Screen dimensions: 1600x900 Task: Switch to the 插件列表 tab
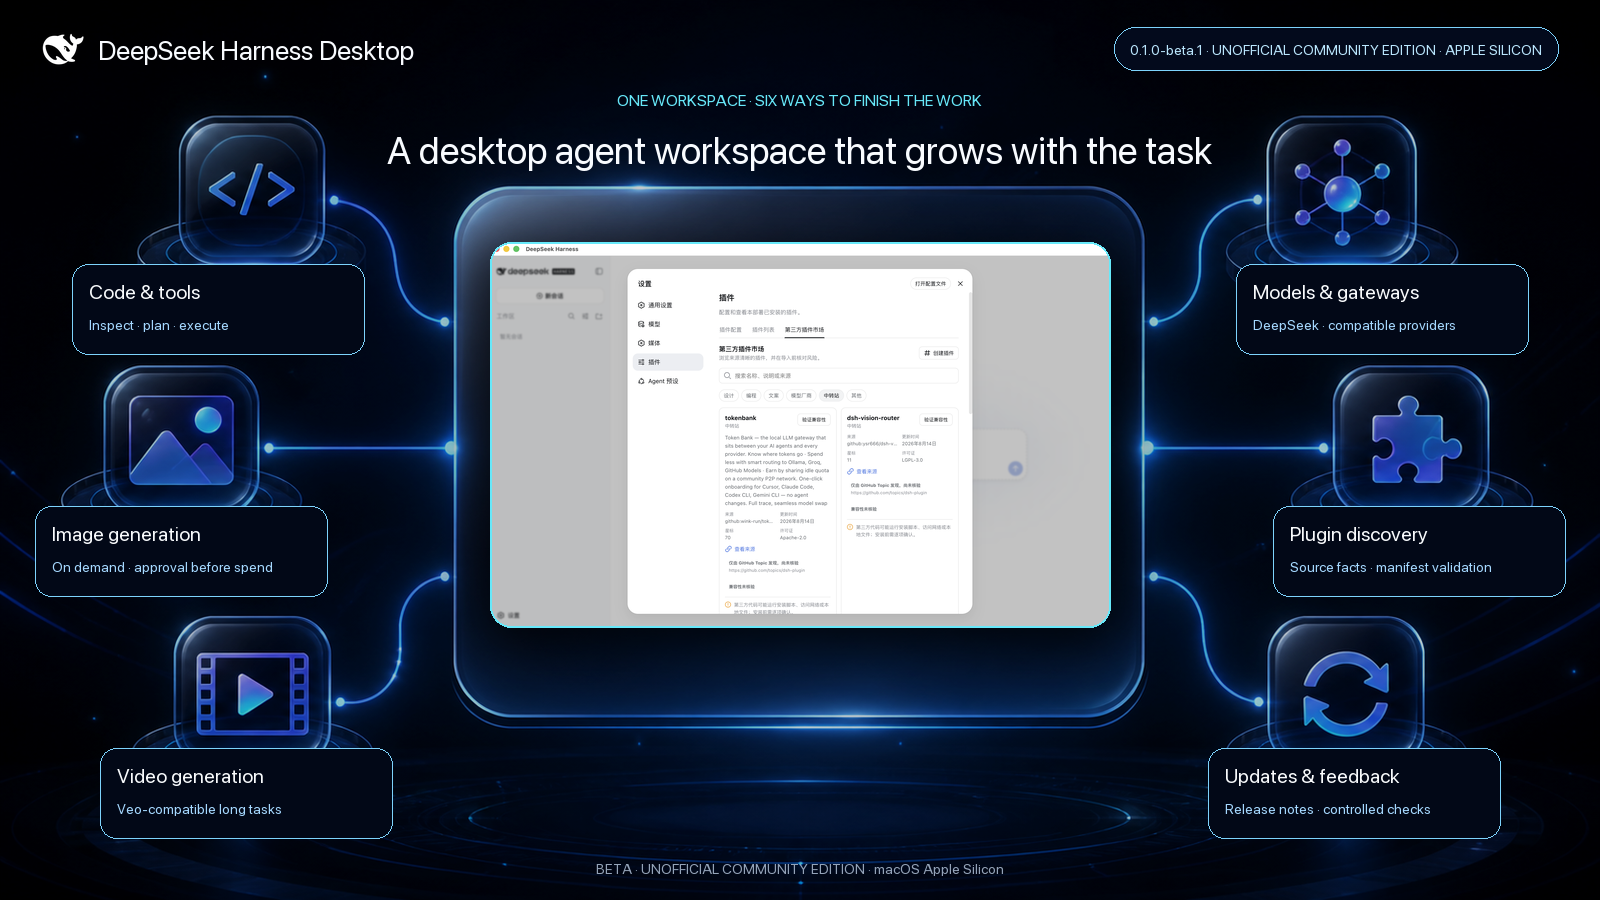point(763,330)
